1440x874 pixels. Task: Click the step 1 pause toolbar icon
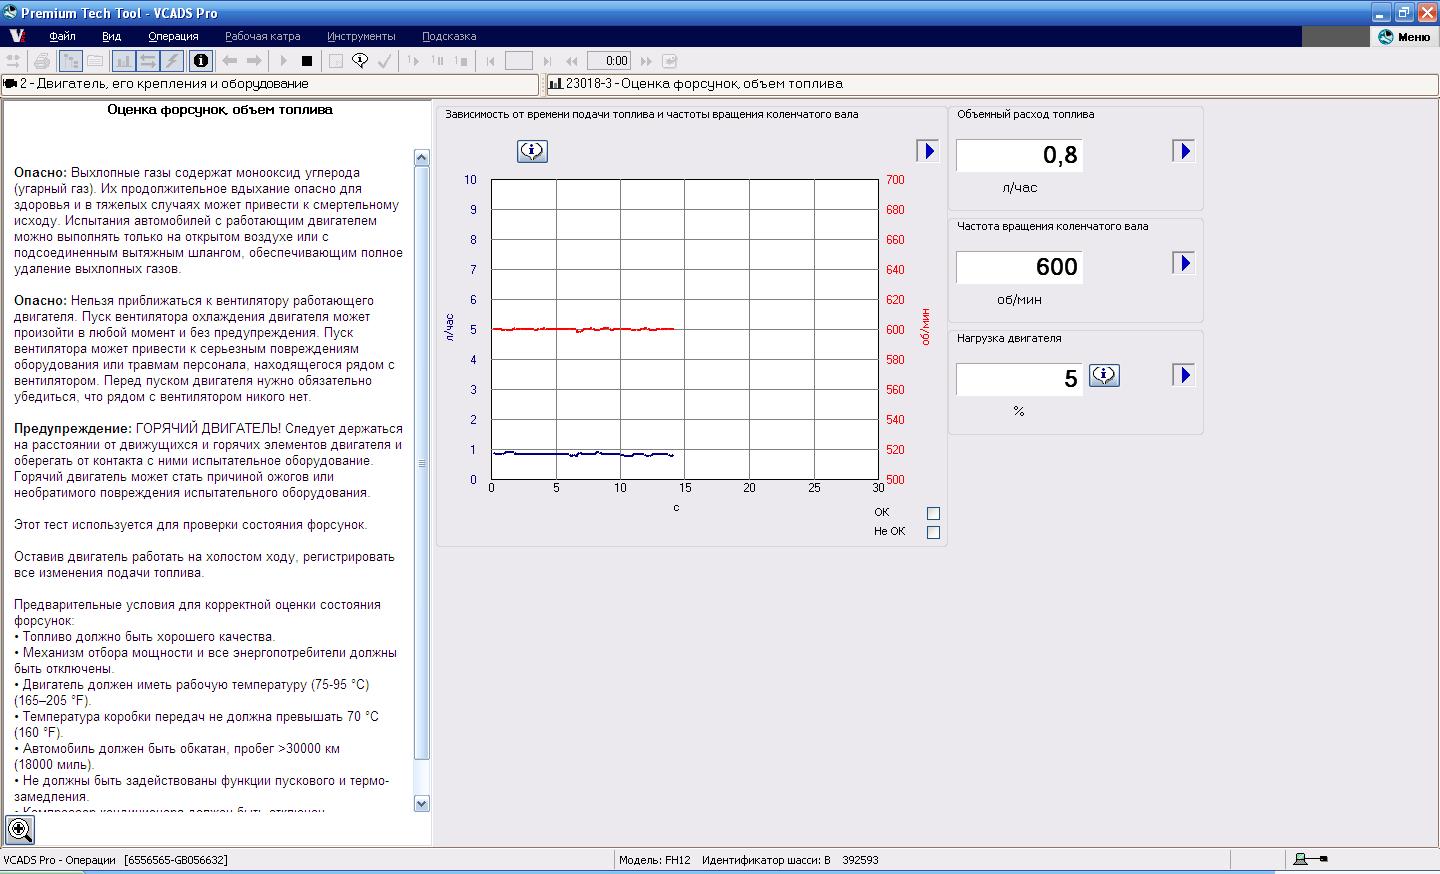coord(437,61)
